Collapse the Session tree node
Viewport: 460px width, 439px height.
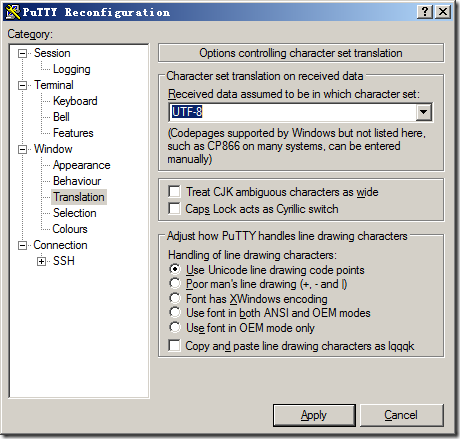point(22,53)
